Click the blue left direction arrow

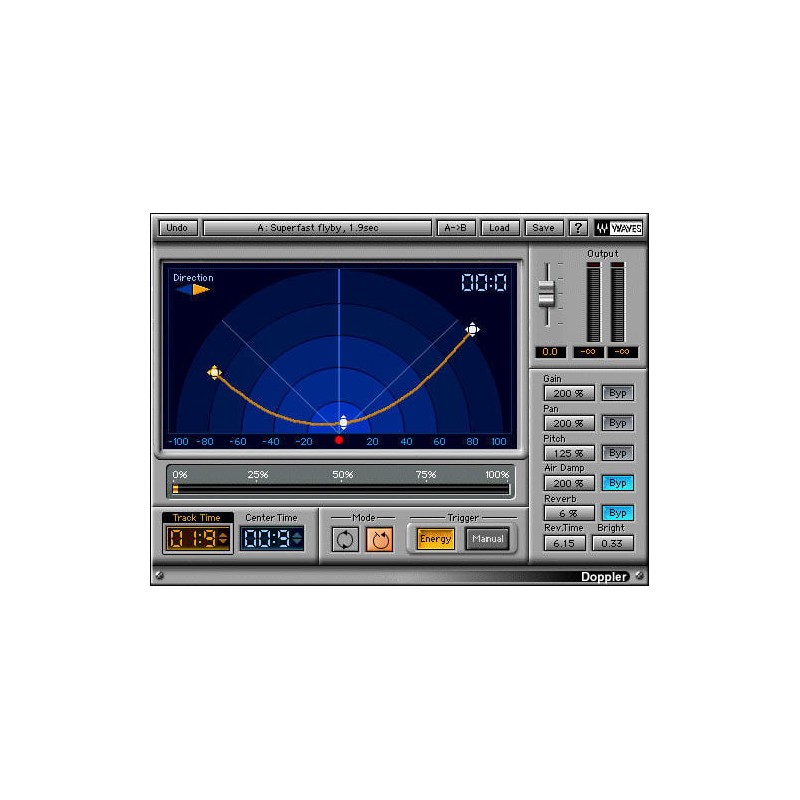click(x=182, y=290)
